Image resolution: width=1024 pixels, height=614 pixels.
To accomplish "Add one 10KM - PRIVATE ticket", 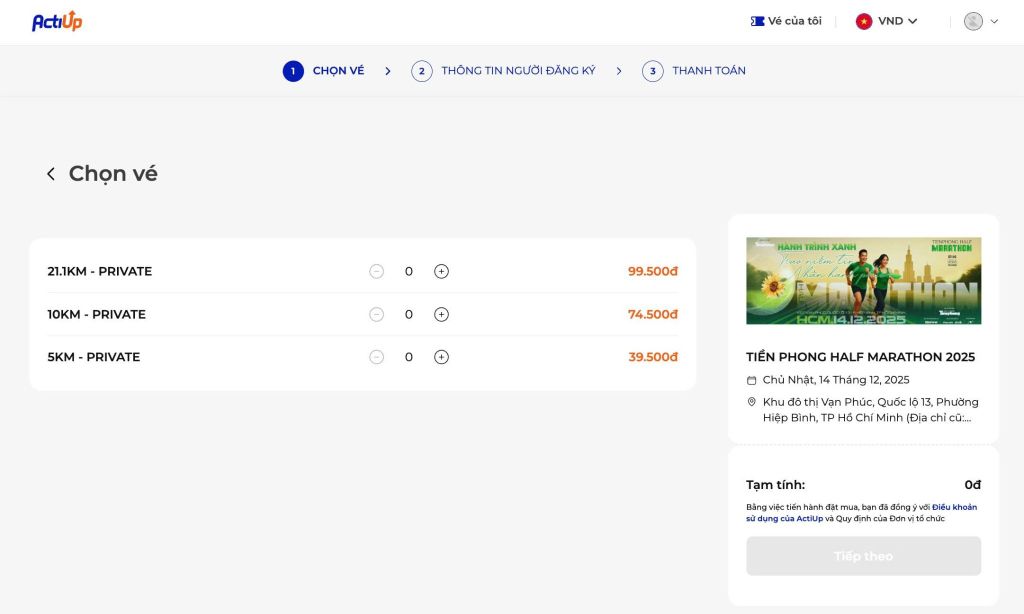I will [x=441, y=314].
